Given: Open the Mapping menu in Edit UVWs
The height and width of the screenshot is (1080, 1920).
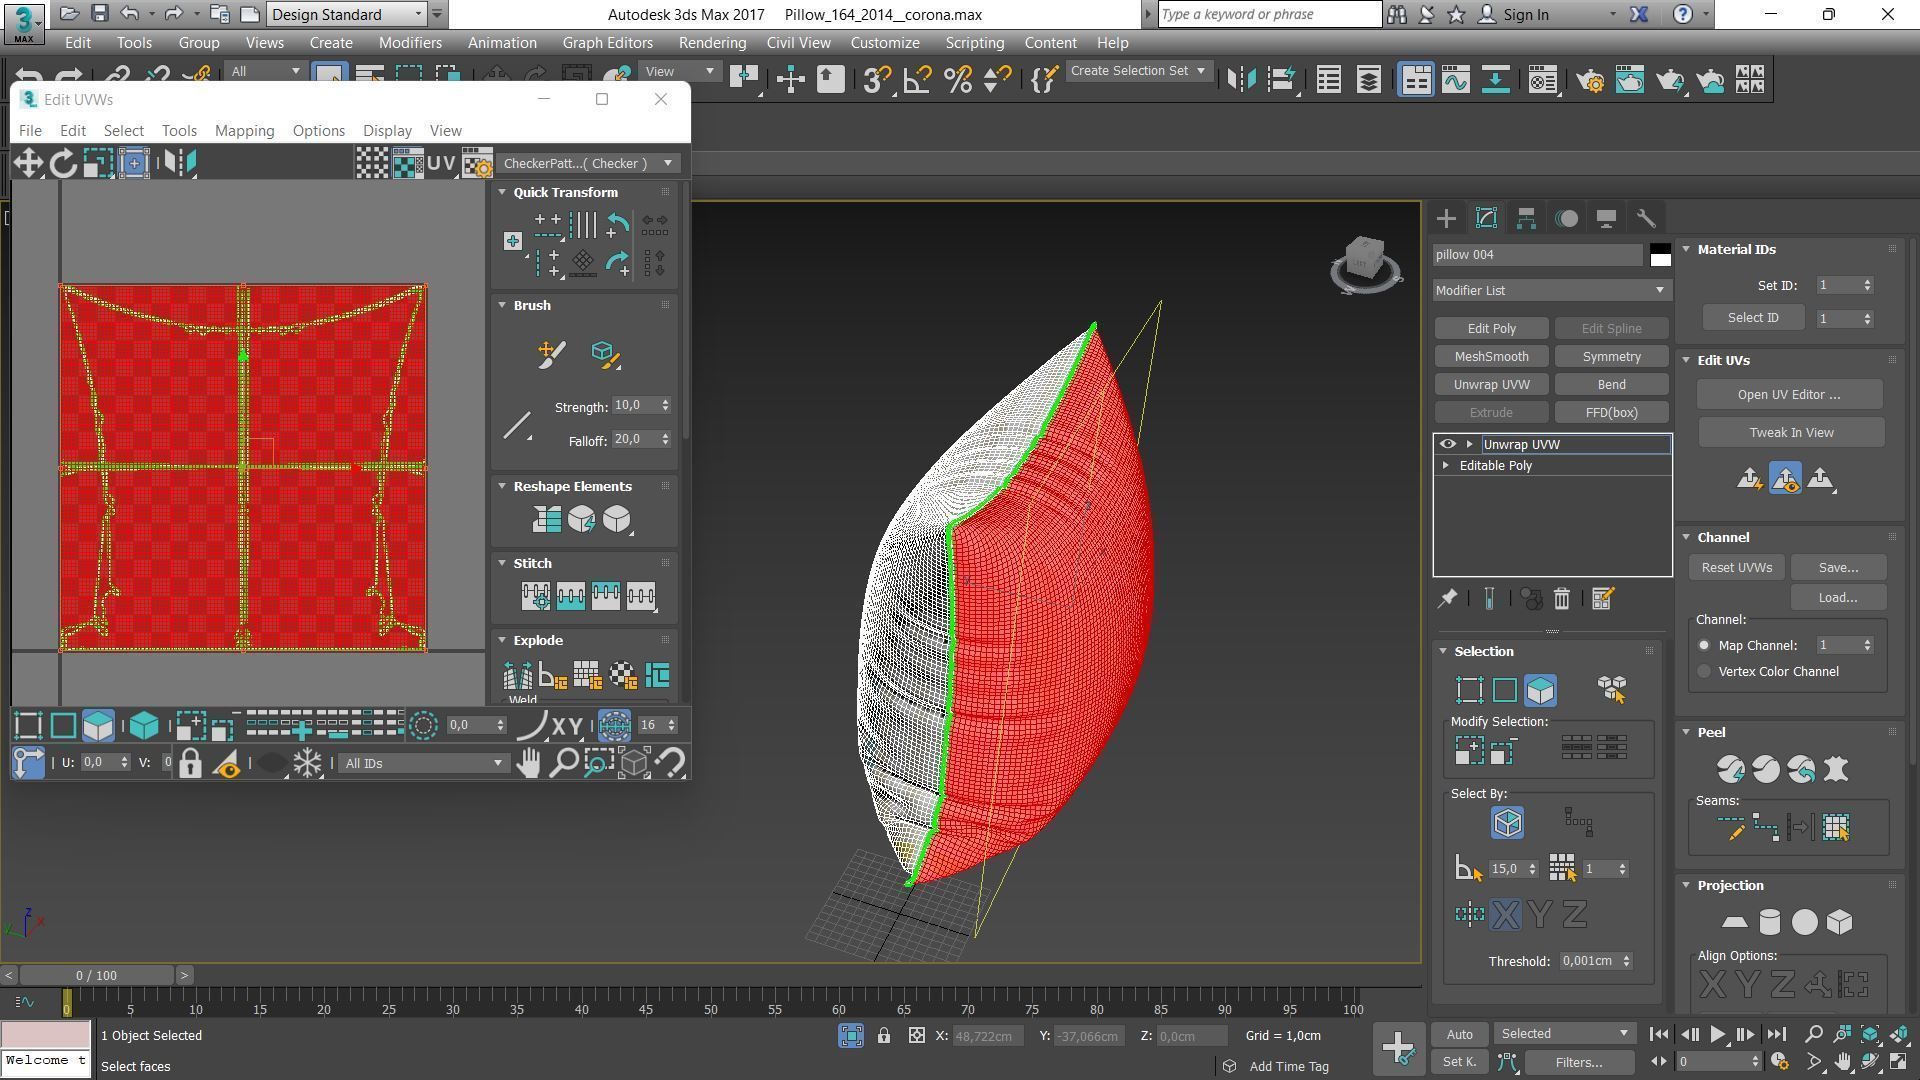Looking at the screenshot, I should click(244, 131).
